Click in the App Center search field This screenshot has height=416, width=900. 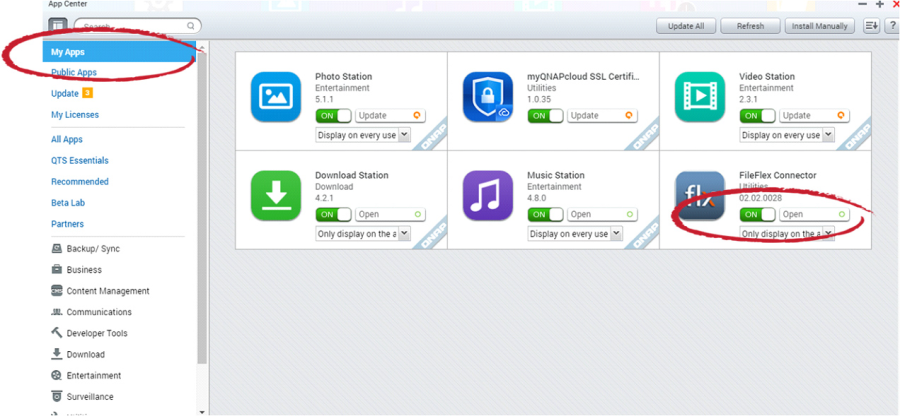[138, 26]
